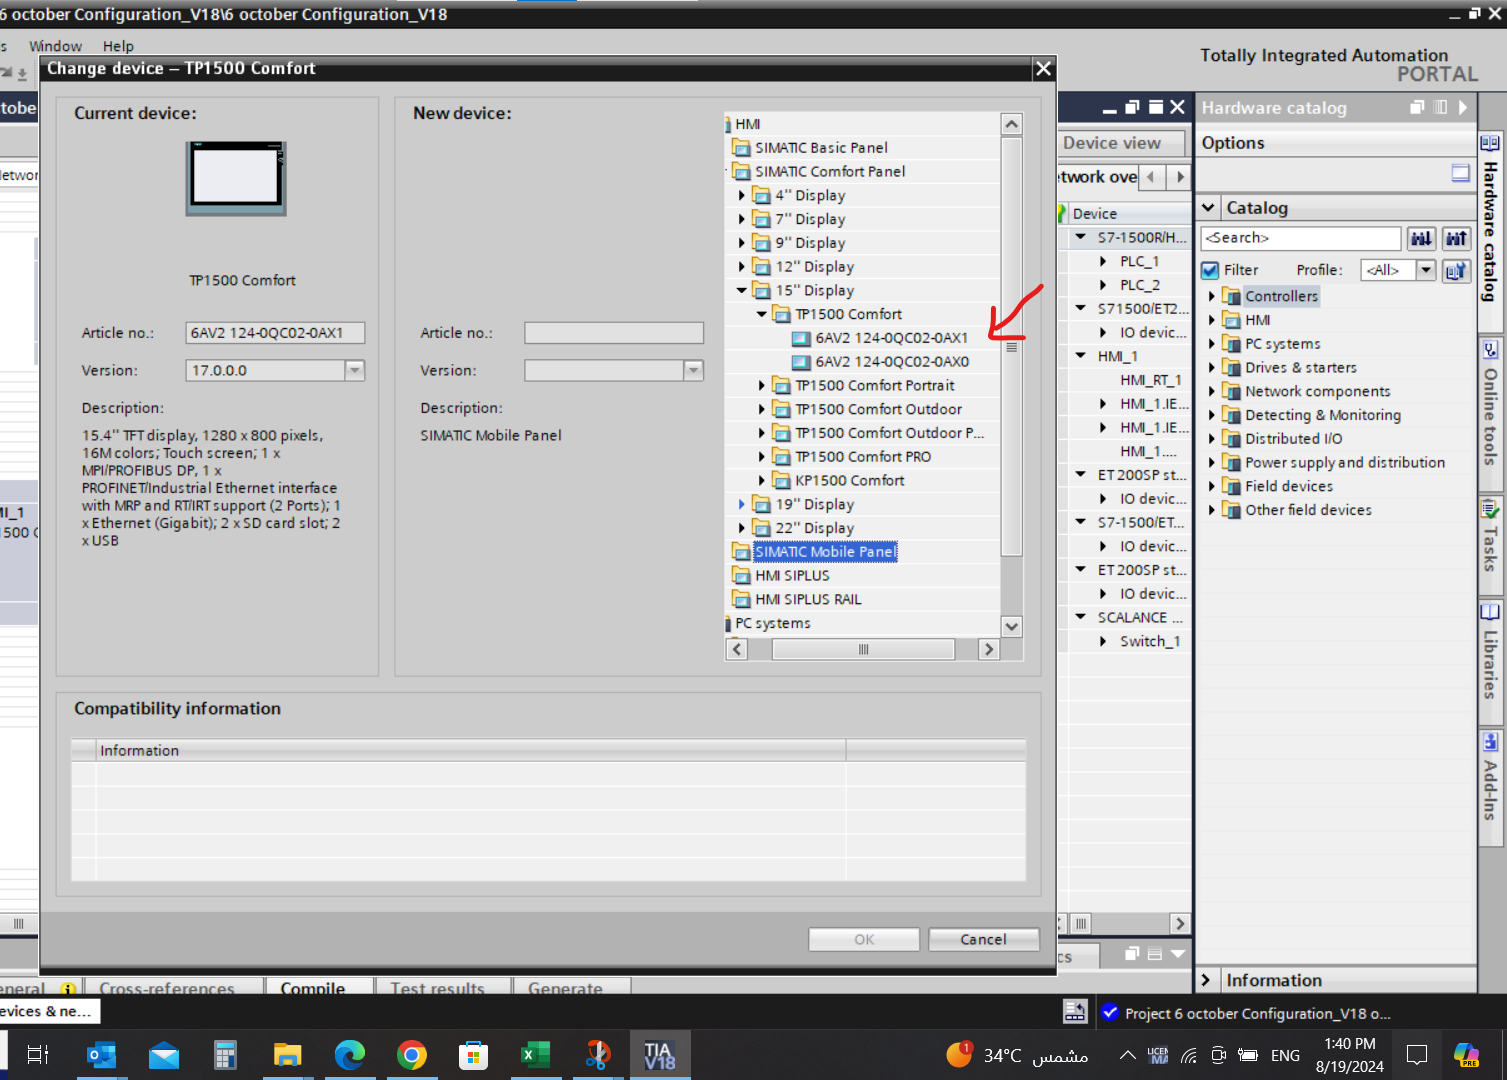Click the Options view toggle icon
Screen dimensions: 1507x1080
coord(1460,173)
